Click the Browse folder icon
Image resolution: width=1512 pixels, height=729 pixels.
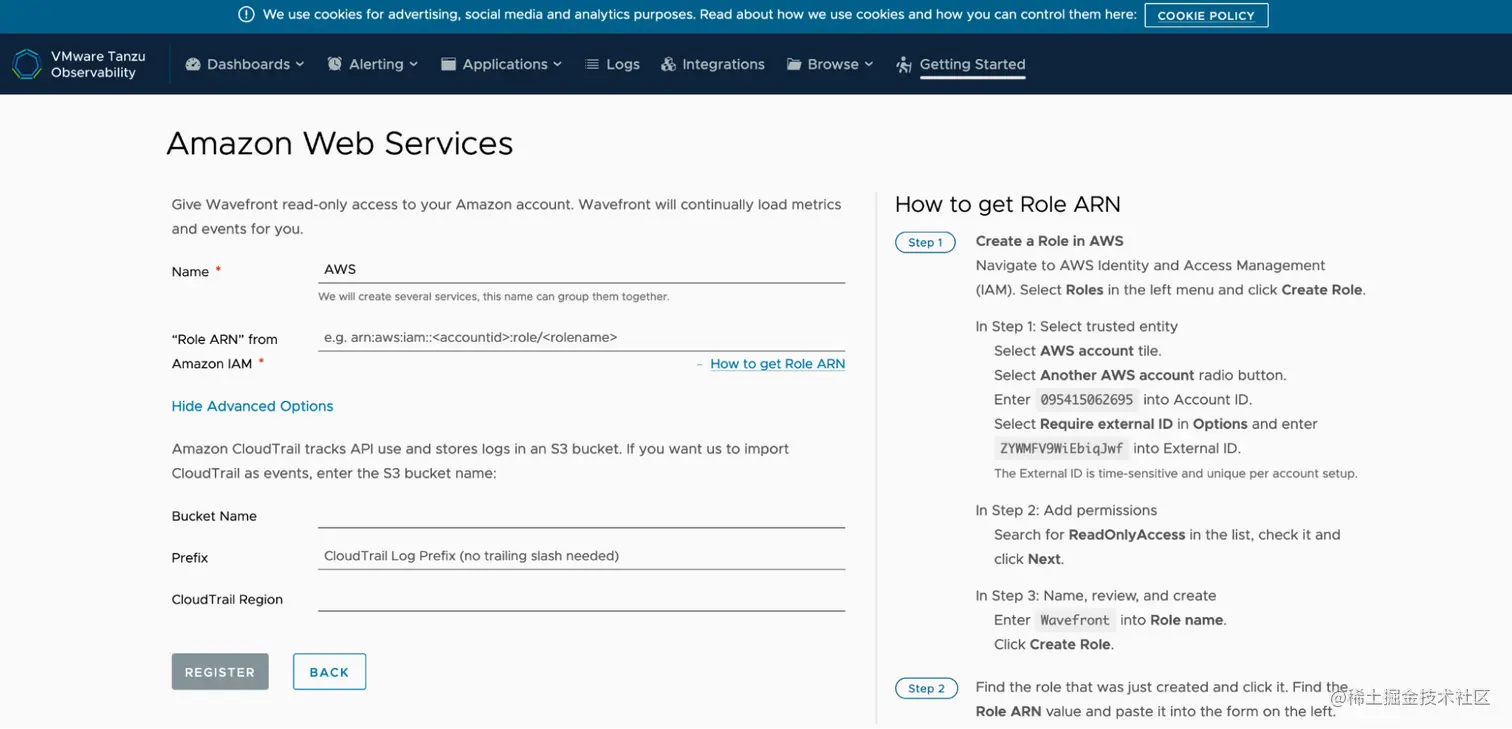coord(794,64)
